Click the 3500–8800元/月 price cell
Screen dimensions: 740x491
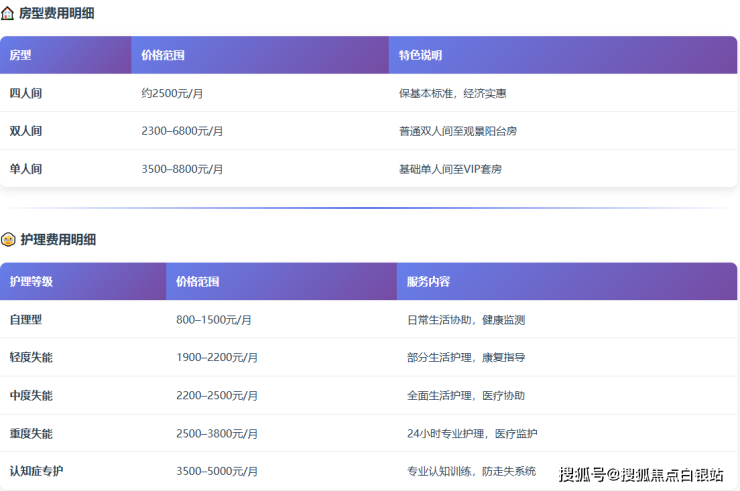182,169
